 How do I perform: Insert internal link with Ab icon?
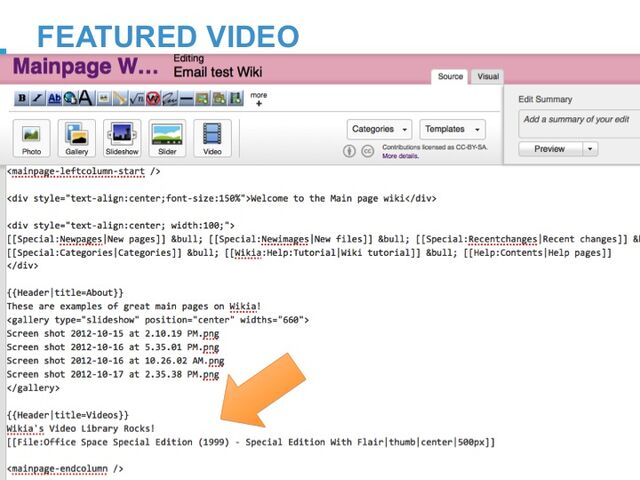tap(54, 98)
